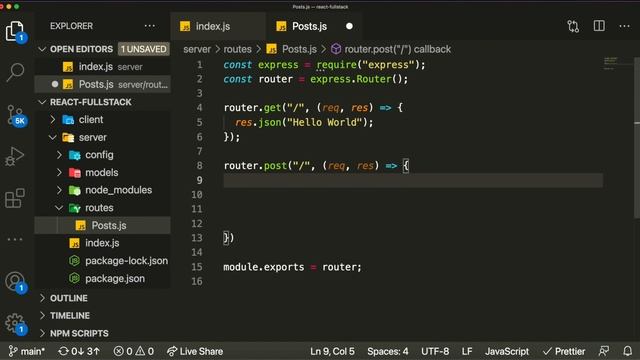The width and height of the screenshot is (640, 360).
Task: Open the Manage gear icon
Action: 16,324
